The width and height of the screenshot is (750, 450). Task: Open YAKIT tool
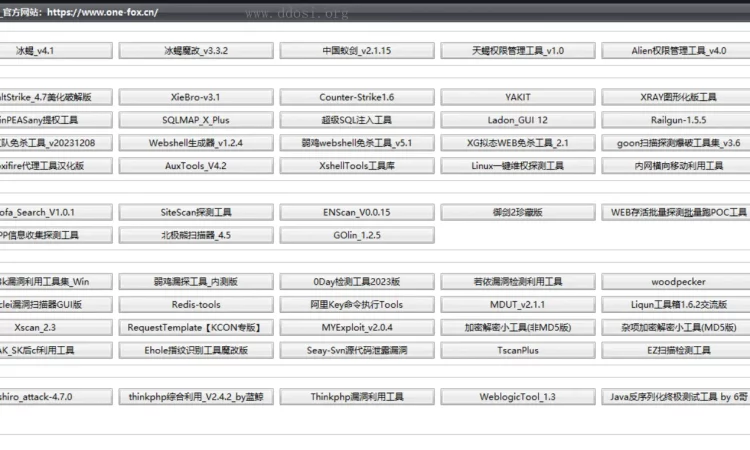pyautogui.click(x=518, y=97)
